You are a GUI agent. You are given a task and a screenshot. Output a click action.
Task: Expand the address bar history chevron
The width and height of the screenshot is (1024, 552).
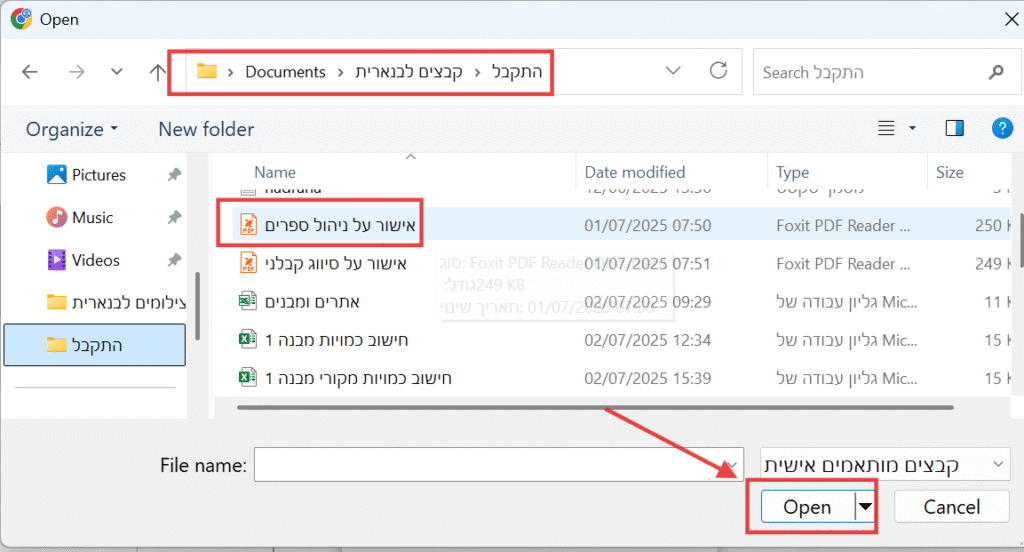coord(673,71)
